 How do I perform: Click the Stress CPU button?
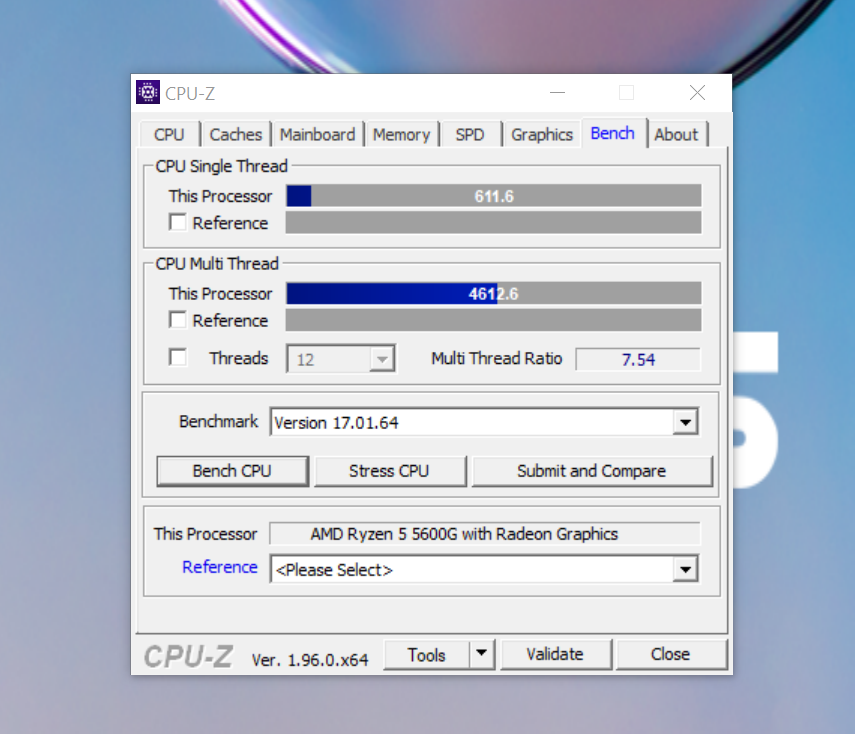[389, 471]
